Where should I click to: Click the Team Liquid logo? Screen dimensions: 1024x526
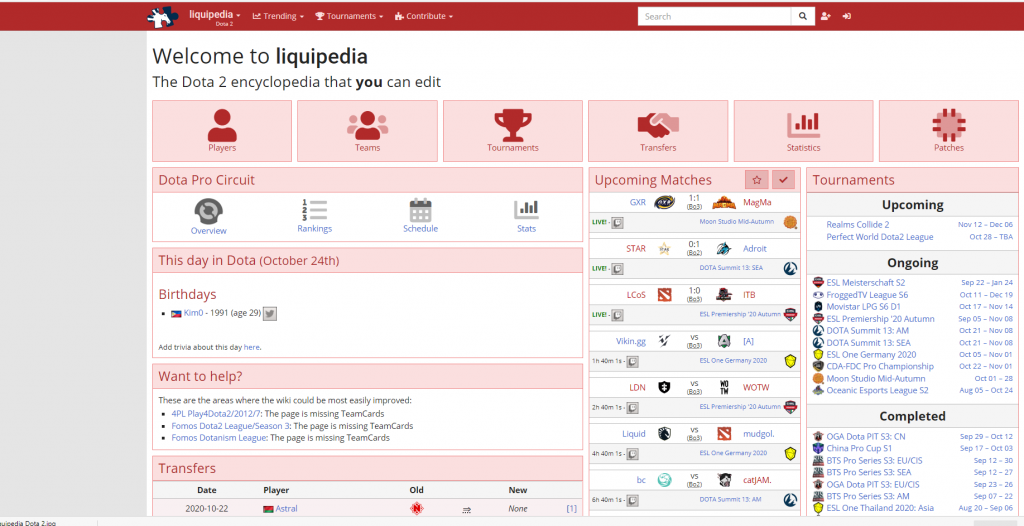[664, 433]
